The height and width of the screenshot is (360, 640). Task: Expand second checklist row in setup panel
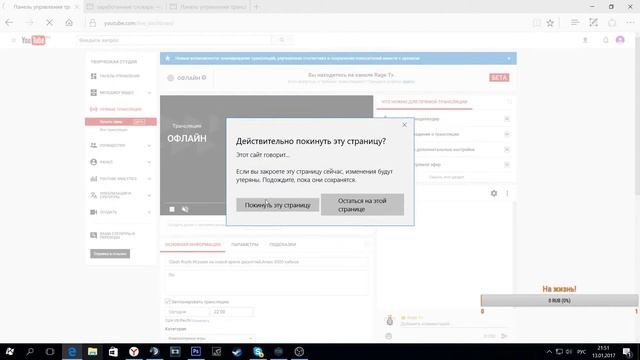coord(507,134)
